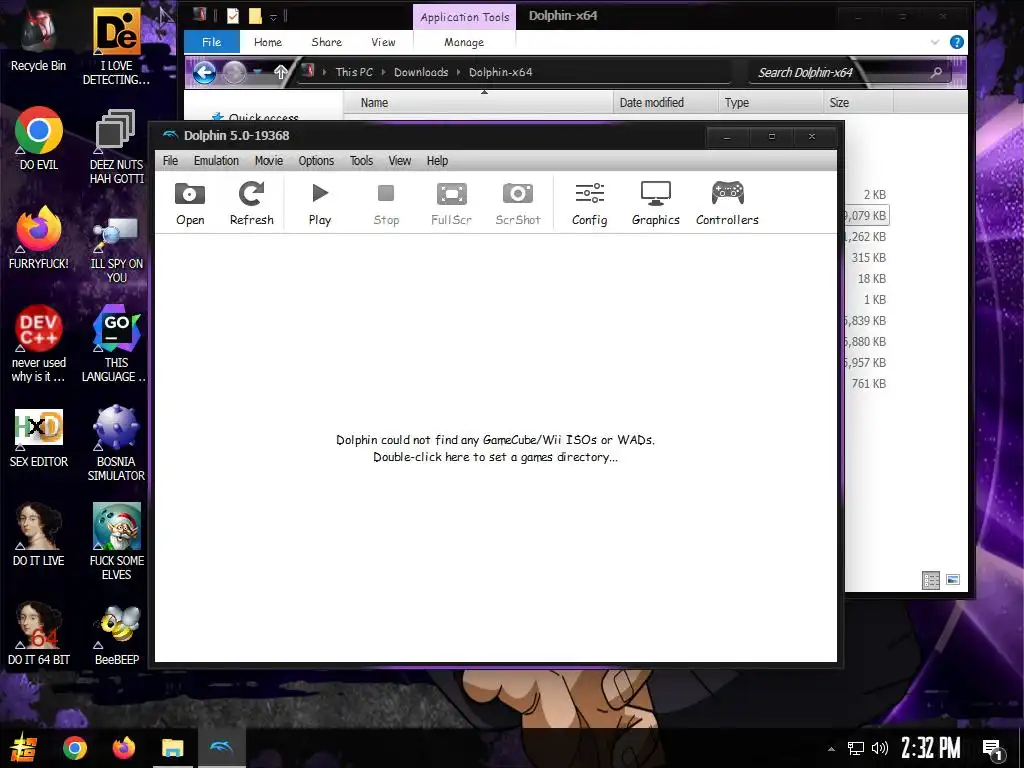Open the Movie menu

[269, 161]
